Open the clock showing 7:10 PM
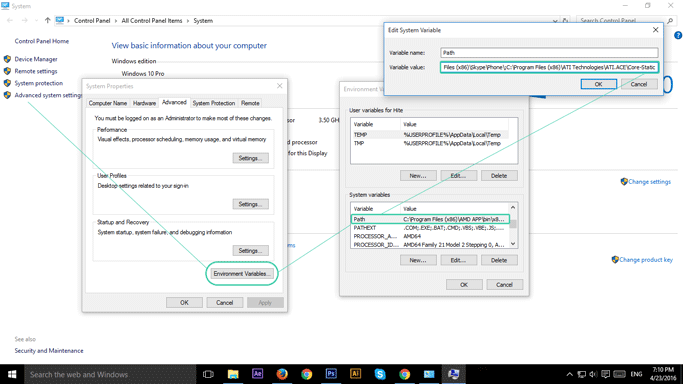Viewport: 683px width, 384px height. [x=662, y=374]
